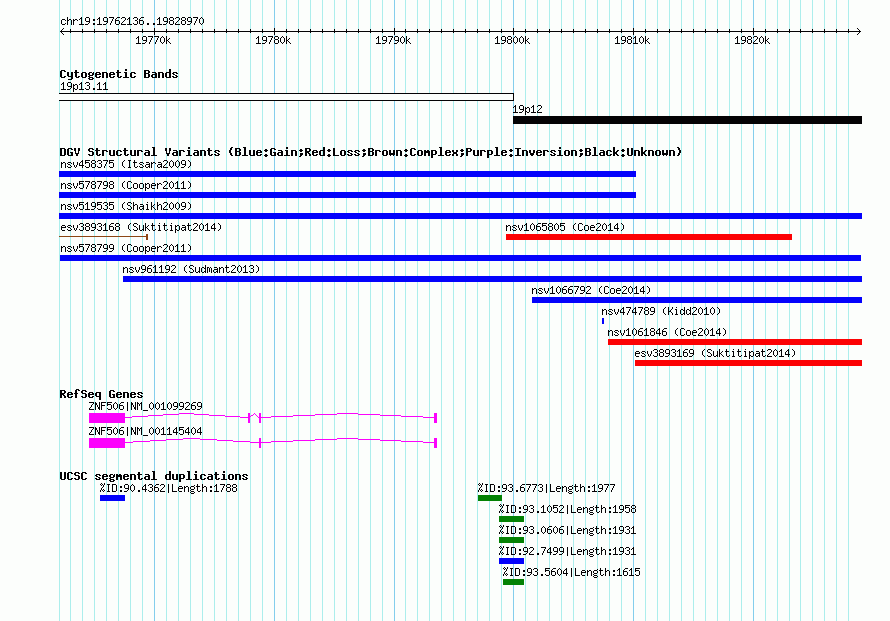Click the %ID:93.6773|Length:1977 label
This screenshot has width=890, height=621.
click(x=547, y=488)
